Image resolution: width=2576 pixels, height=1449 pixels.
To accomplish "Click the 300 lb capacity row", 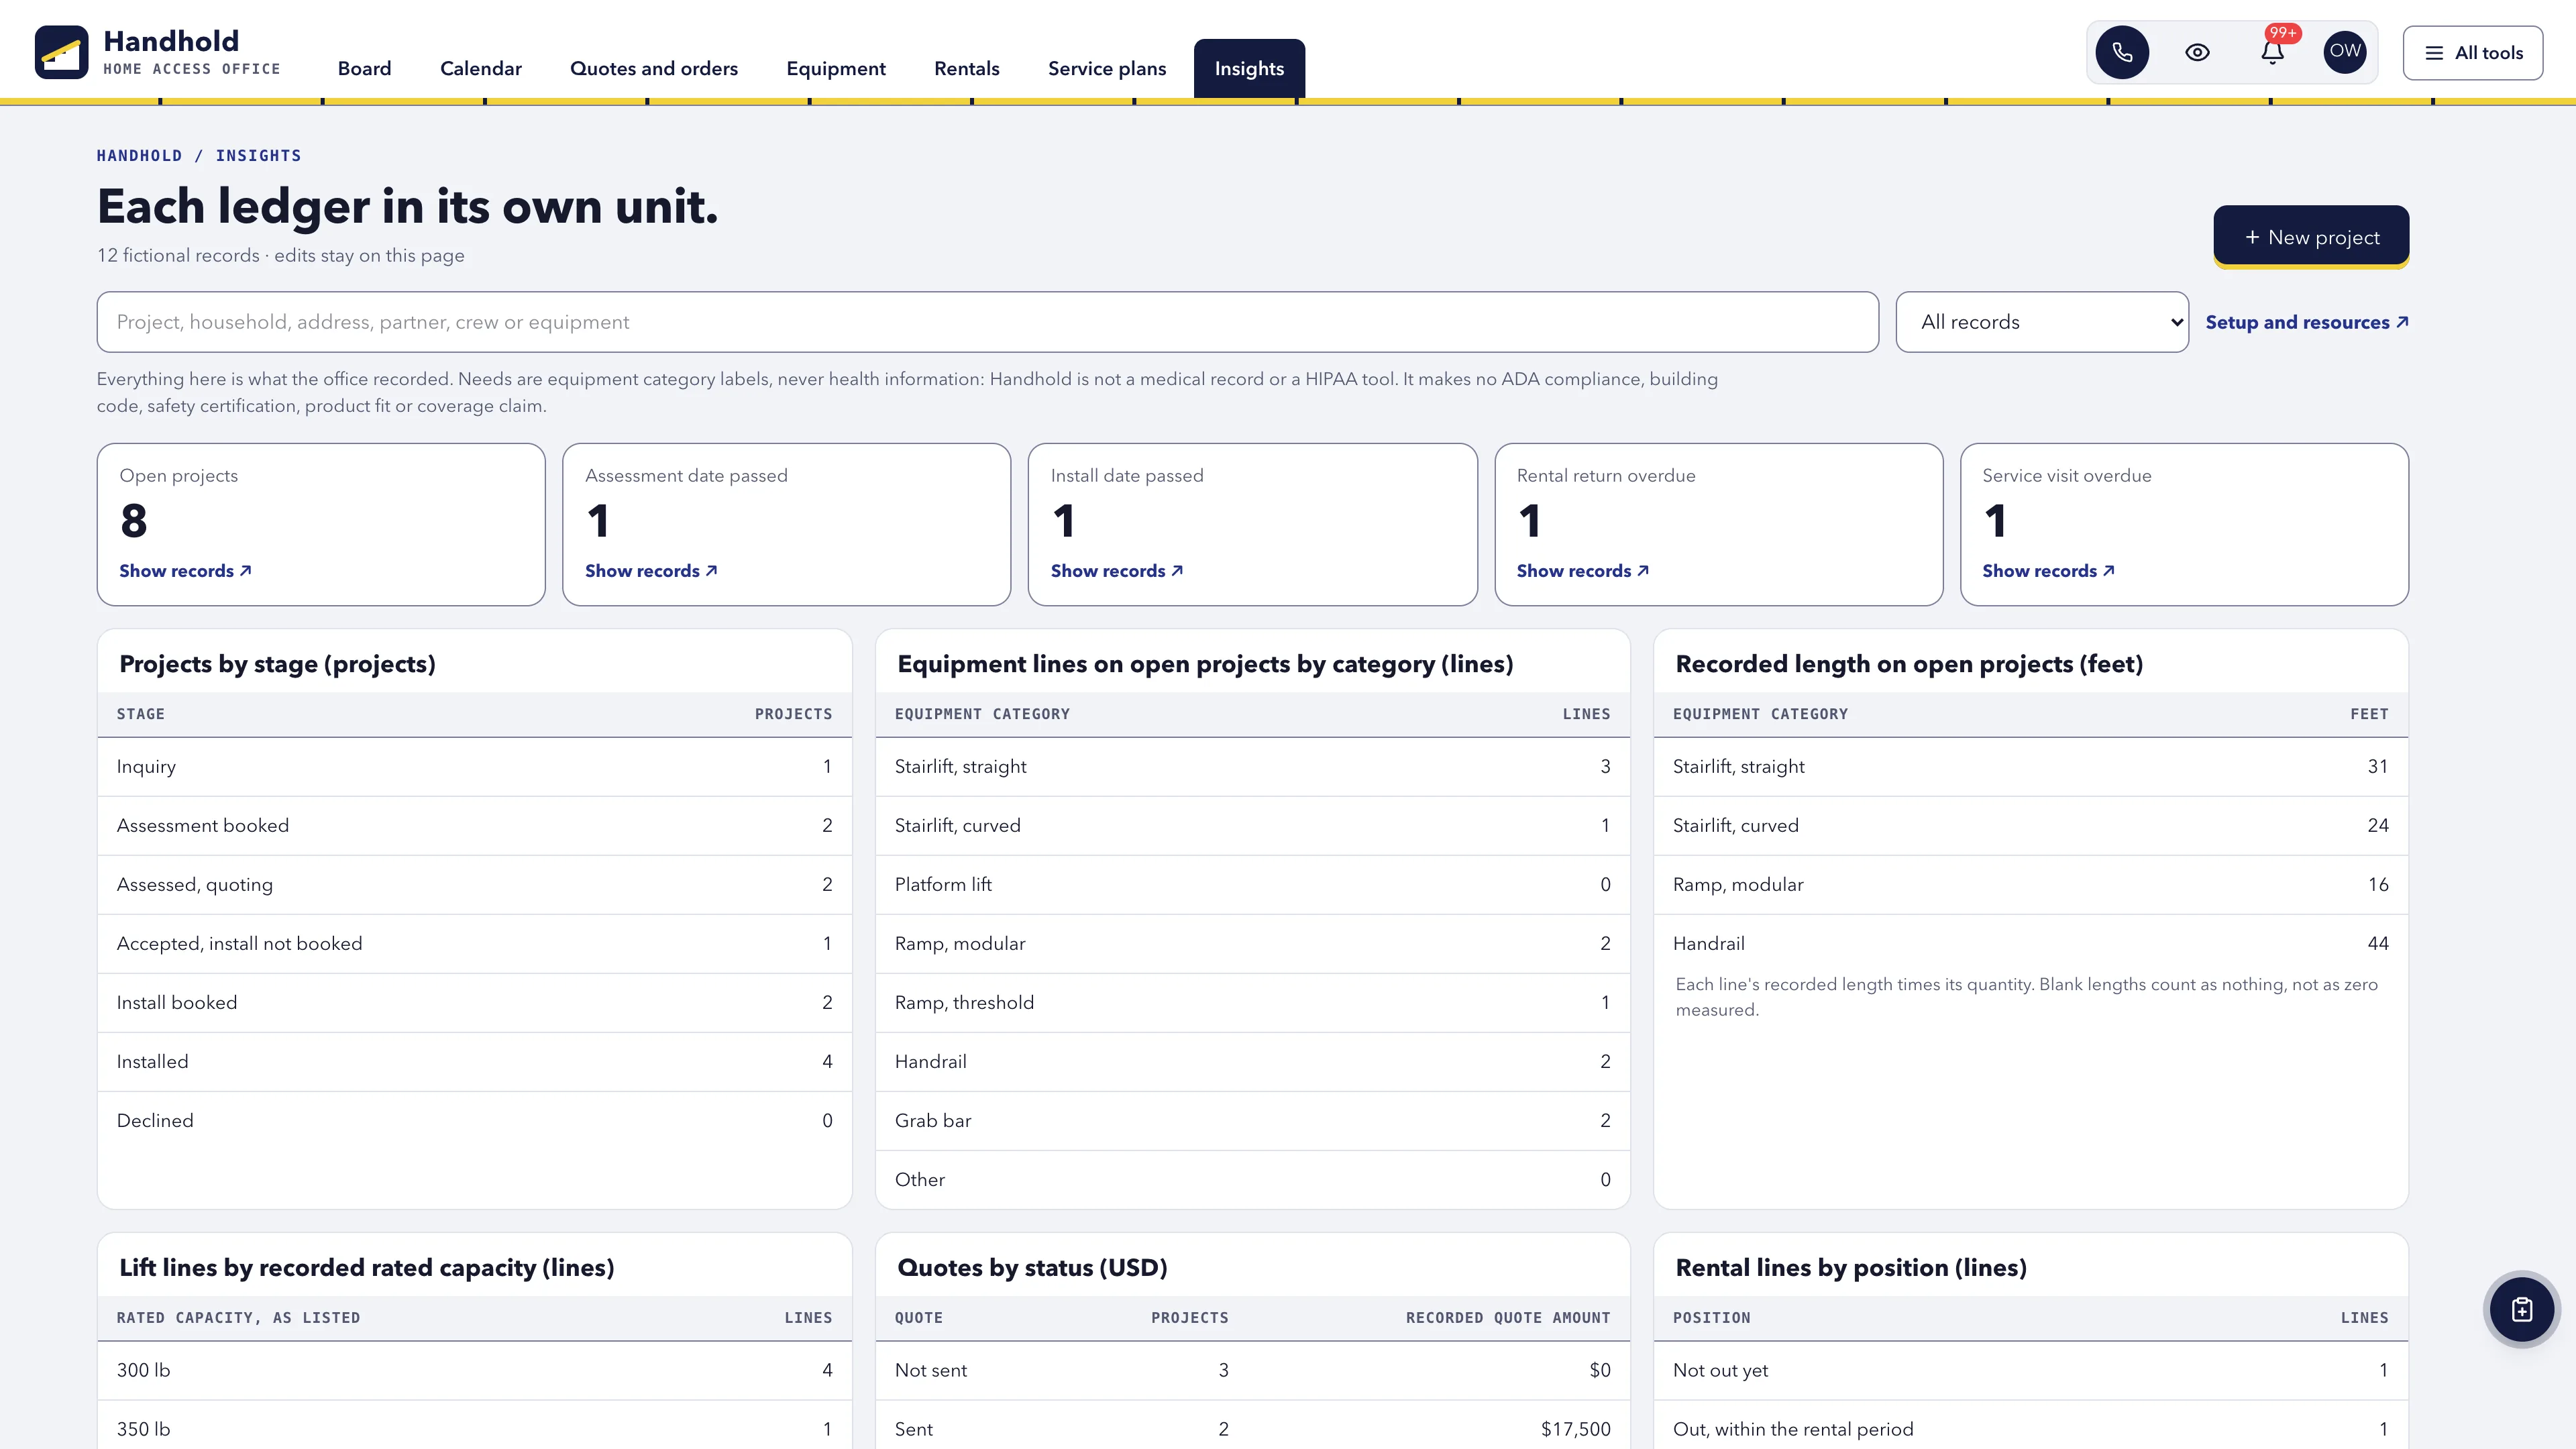I will 474,1371.
